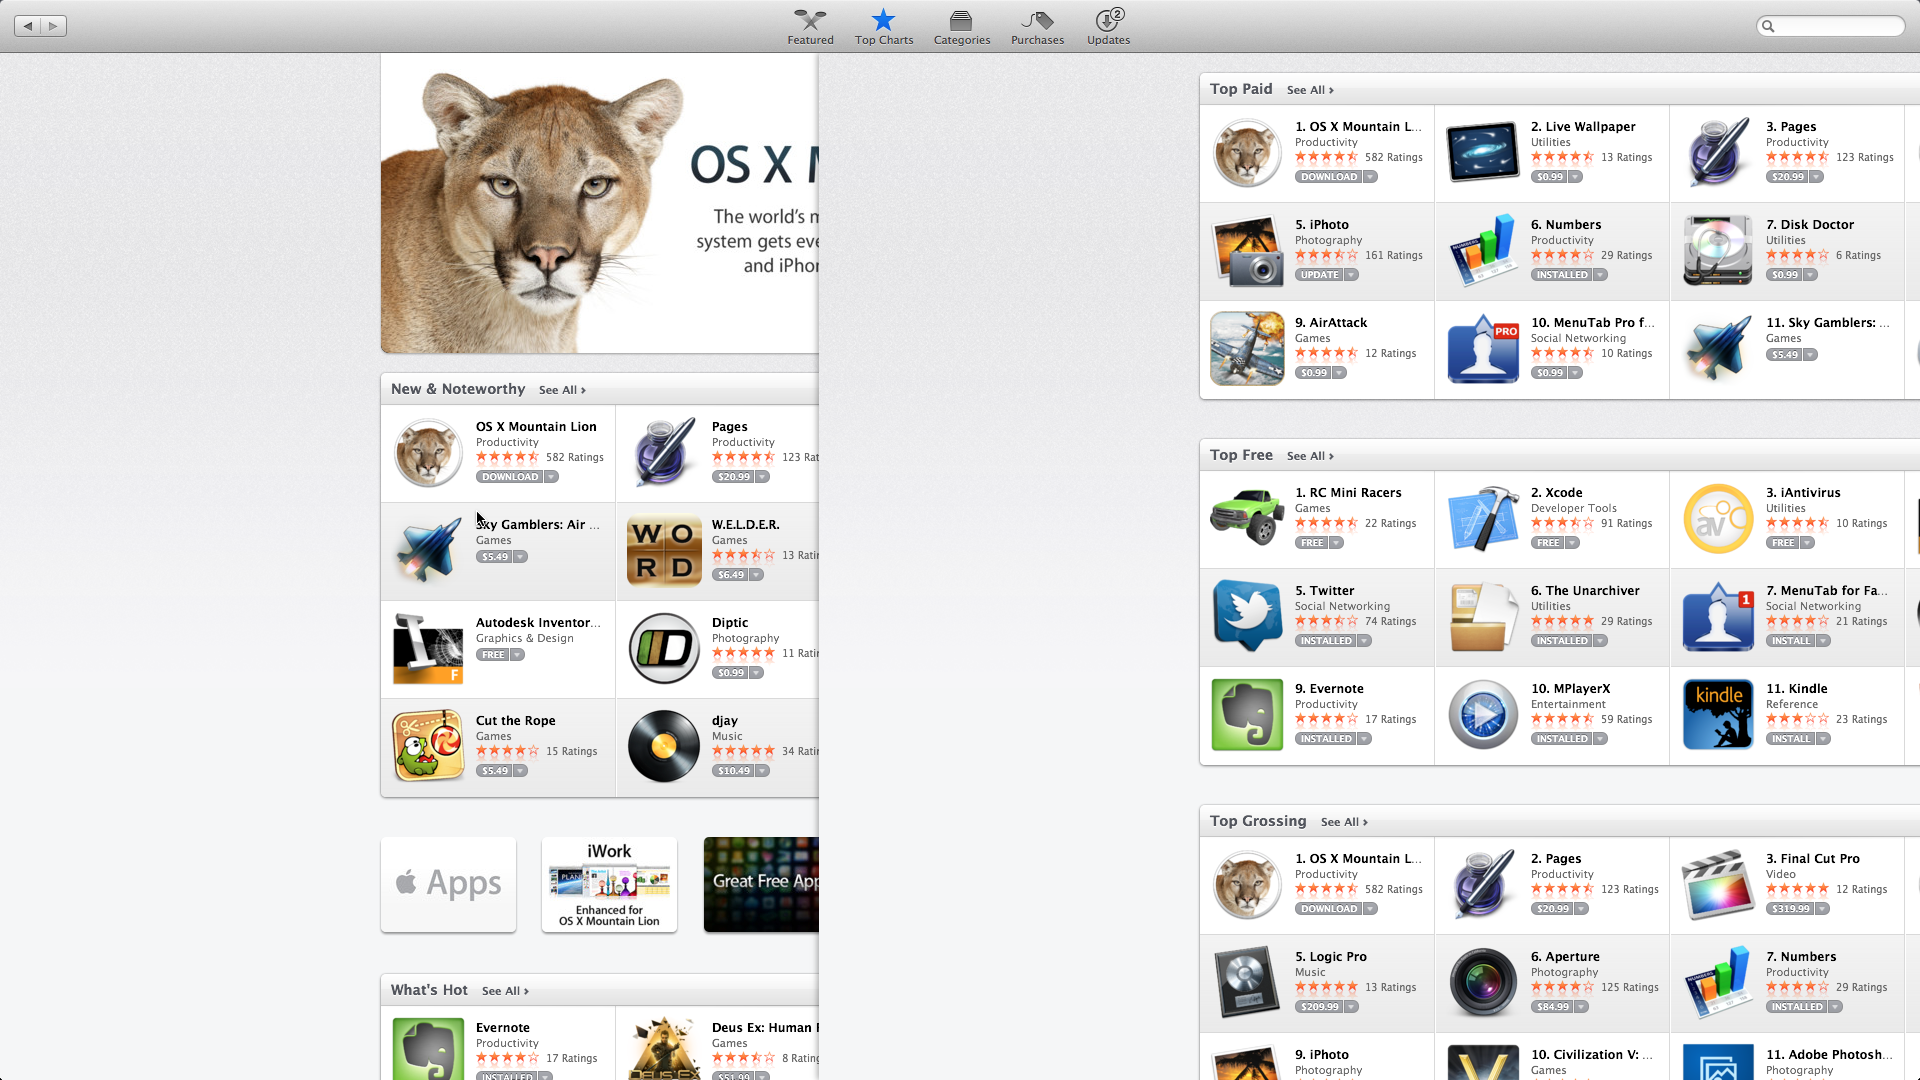Click the forward navigation arrow
The width and height of the screenshot is (1920, 1080).
point(54,26)
